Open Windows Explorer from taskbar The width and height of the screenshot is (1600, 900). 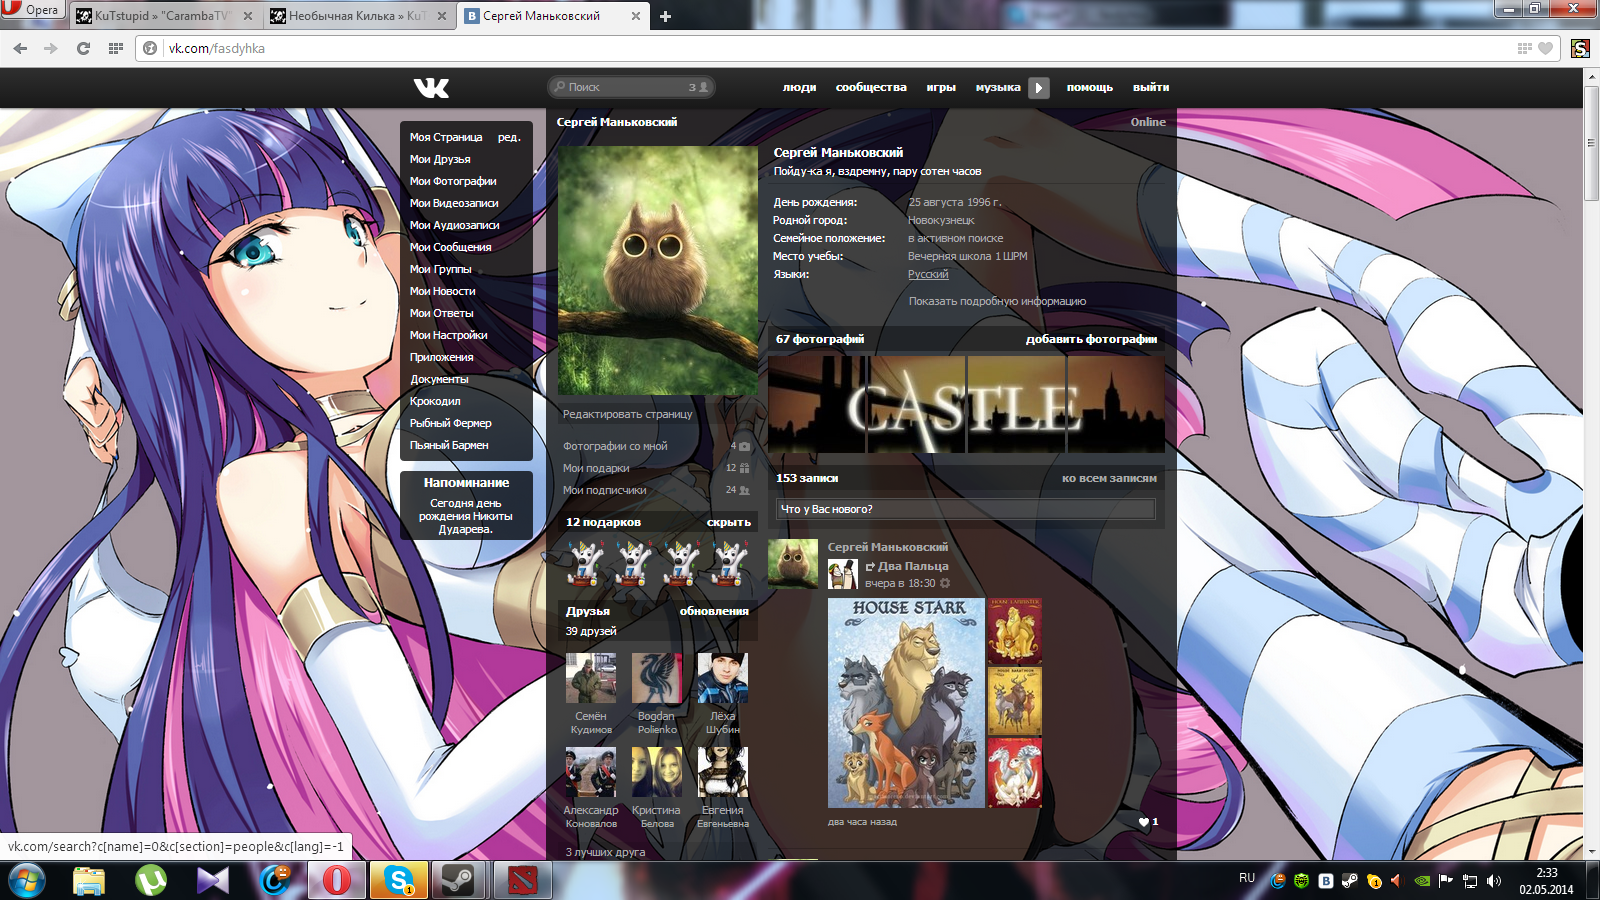click(x=89, y=881)
